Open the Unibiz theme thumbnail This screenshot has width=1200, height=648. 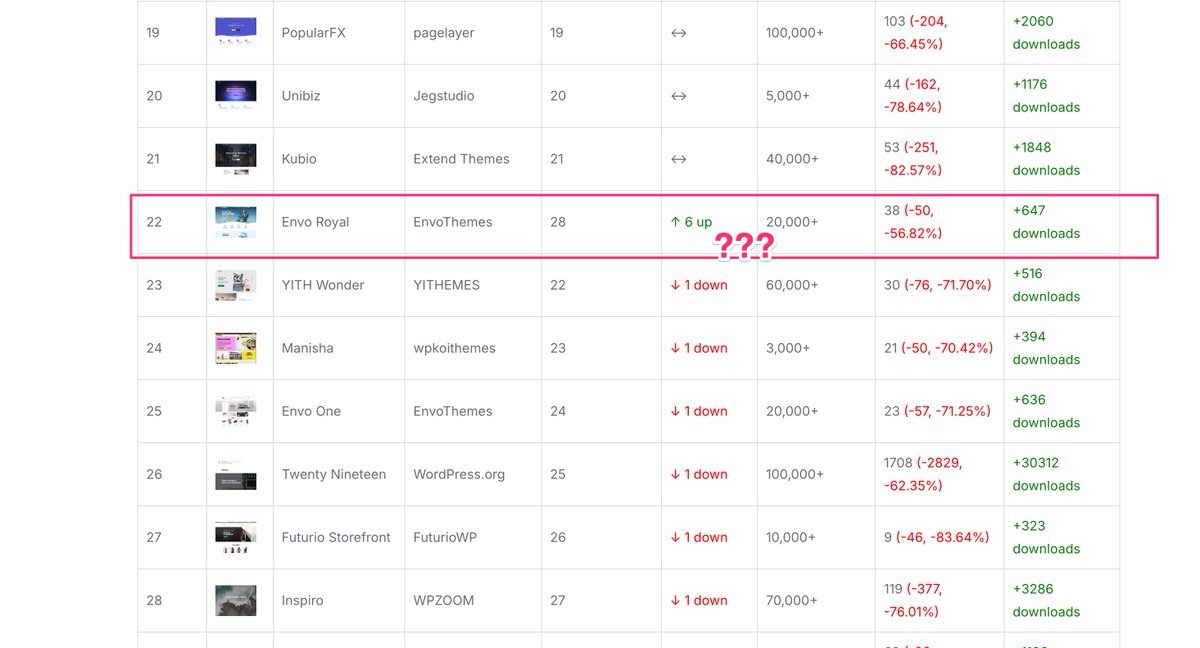tap(236, 95)
